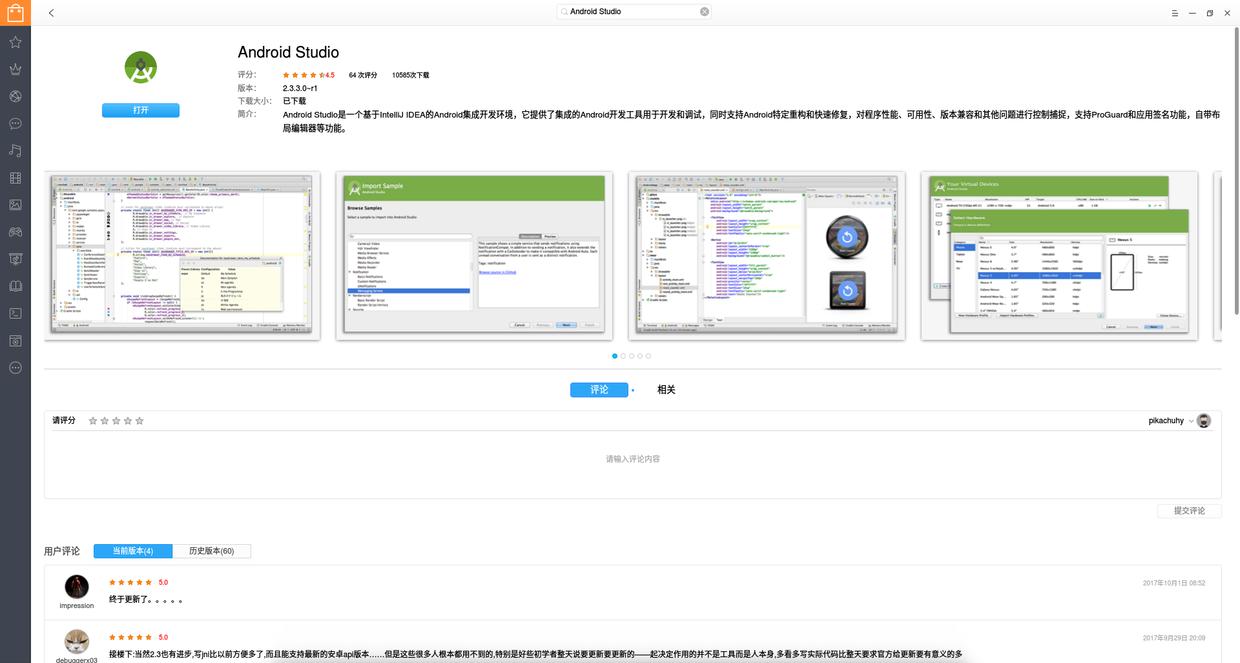
Task: Open the Import Sample screenshot thumbnail
Action: point(473,256)
